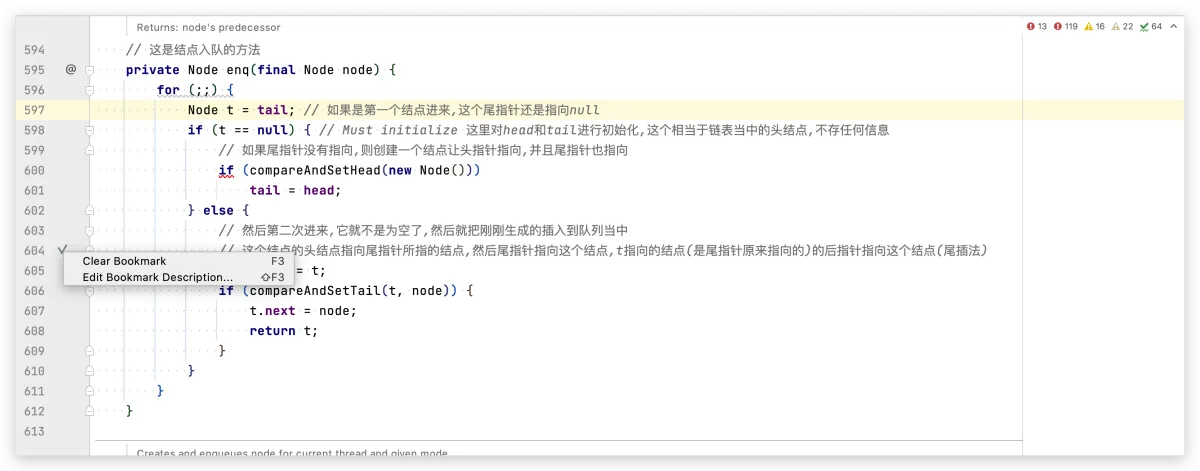The width and height of the screenshot is (1200, 471).
Task: Click the fold end marker on line 609
Action: tap(89, 350)
